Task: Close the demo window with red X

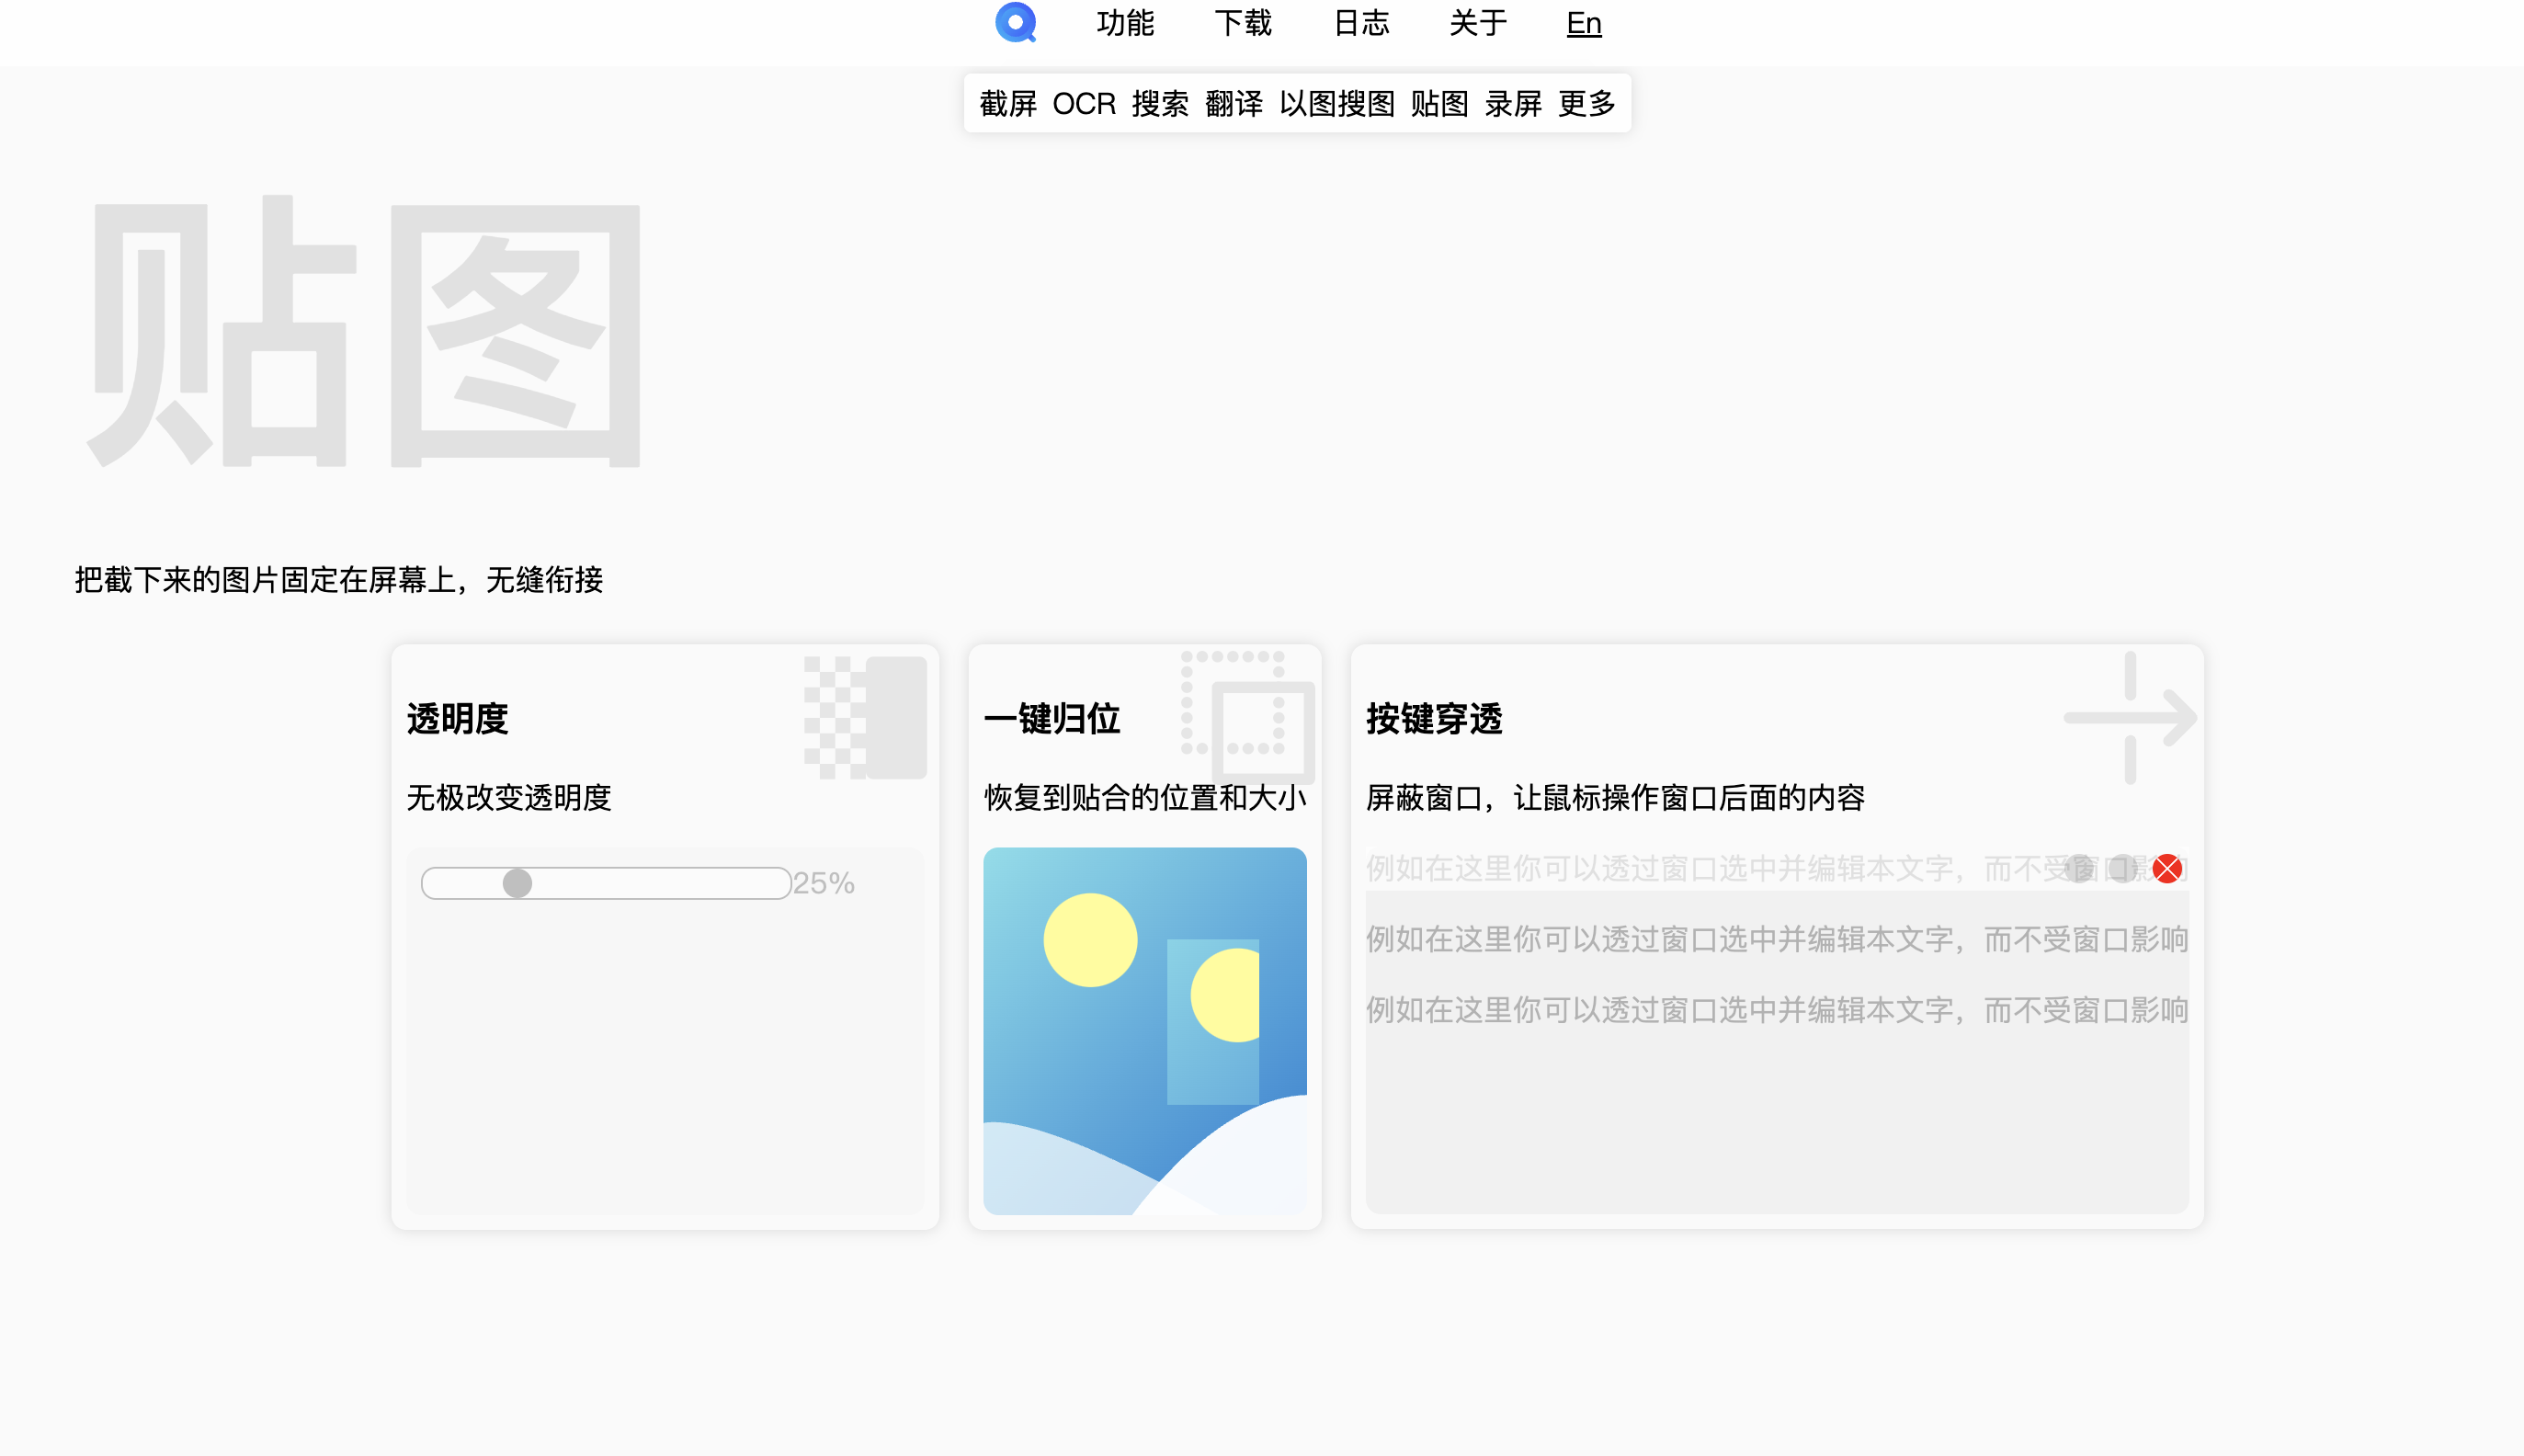Action: [x=2167, y=869]
